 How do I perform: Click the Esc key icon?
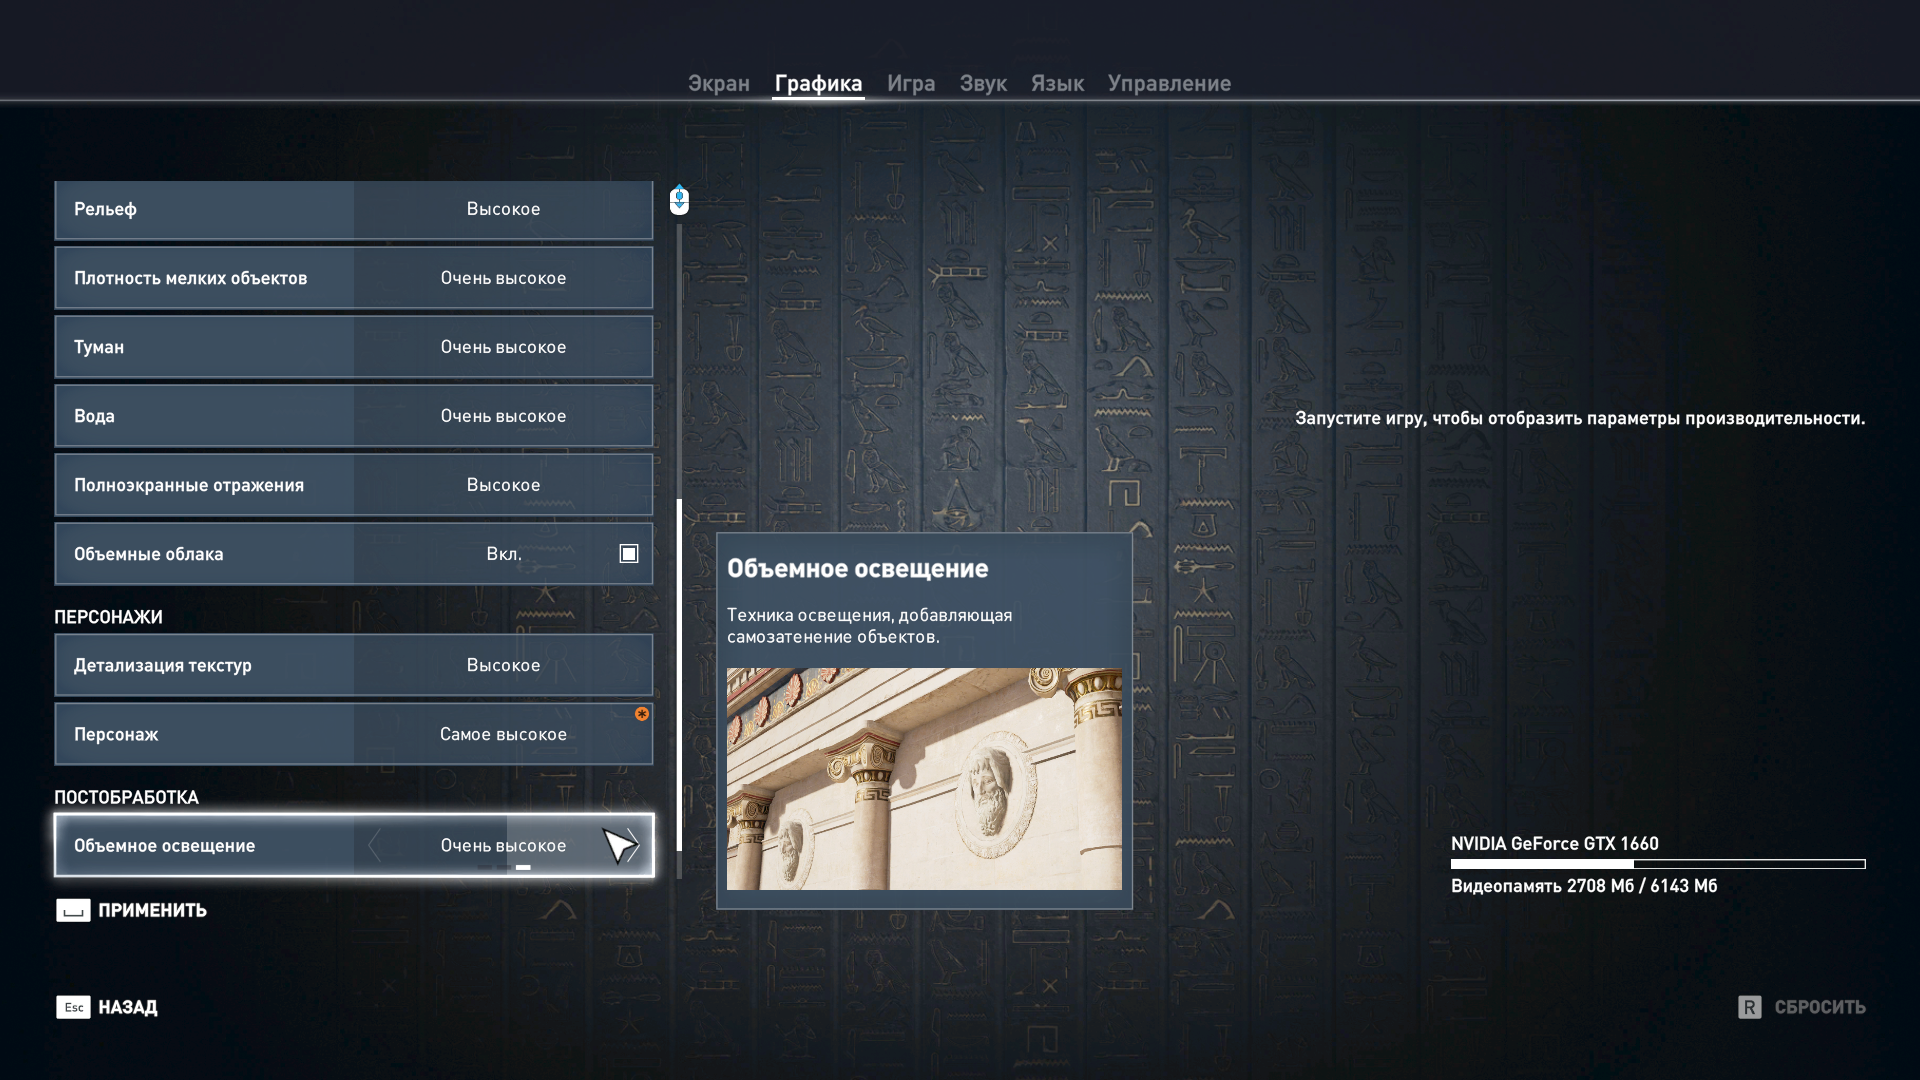(x=73, y=1007)
